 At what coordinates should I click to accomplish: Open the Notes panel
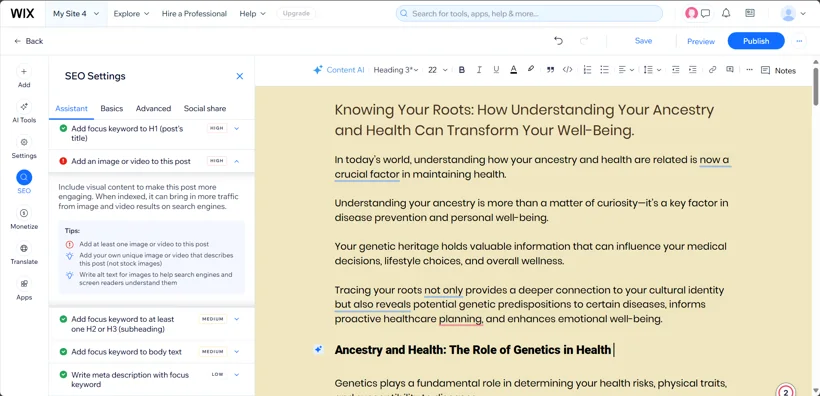coord(778,71)
